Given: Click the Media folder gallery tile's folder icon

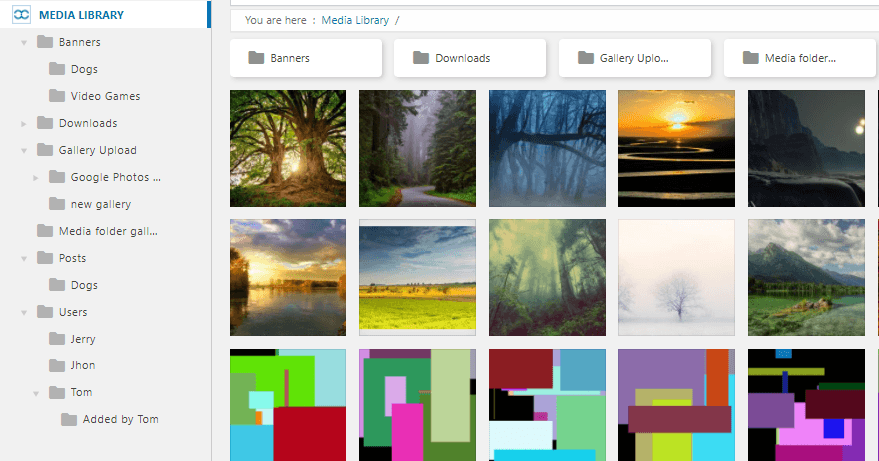Looking at the screenshot, I should coord(751,58).
